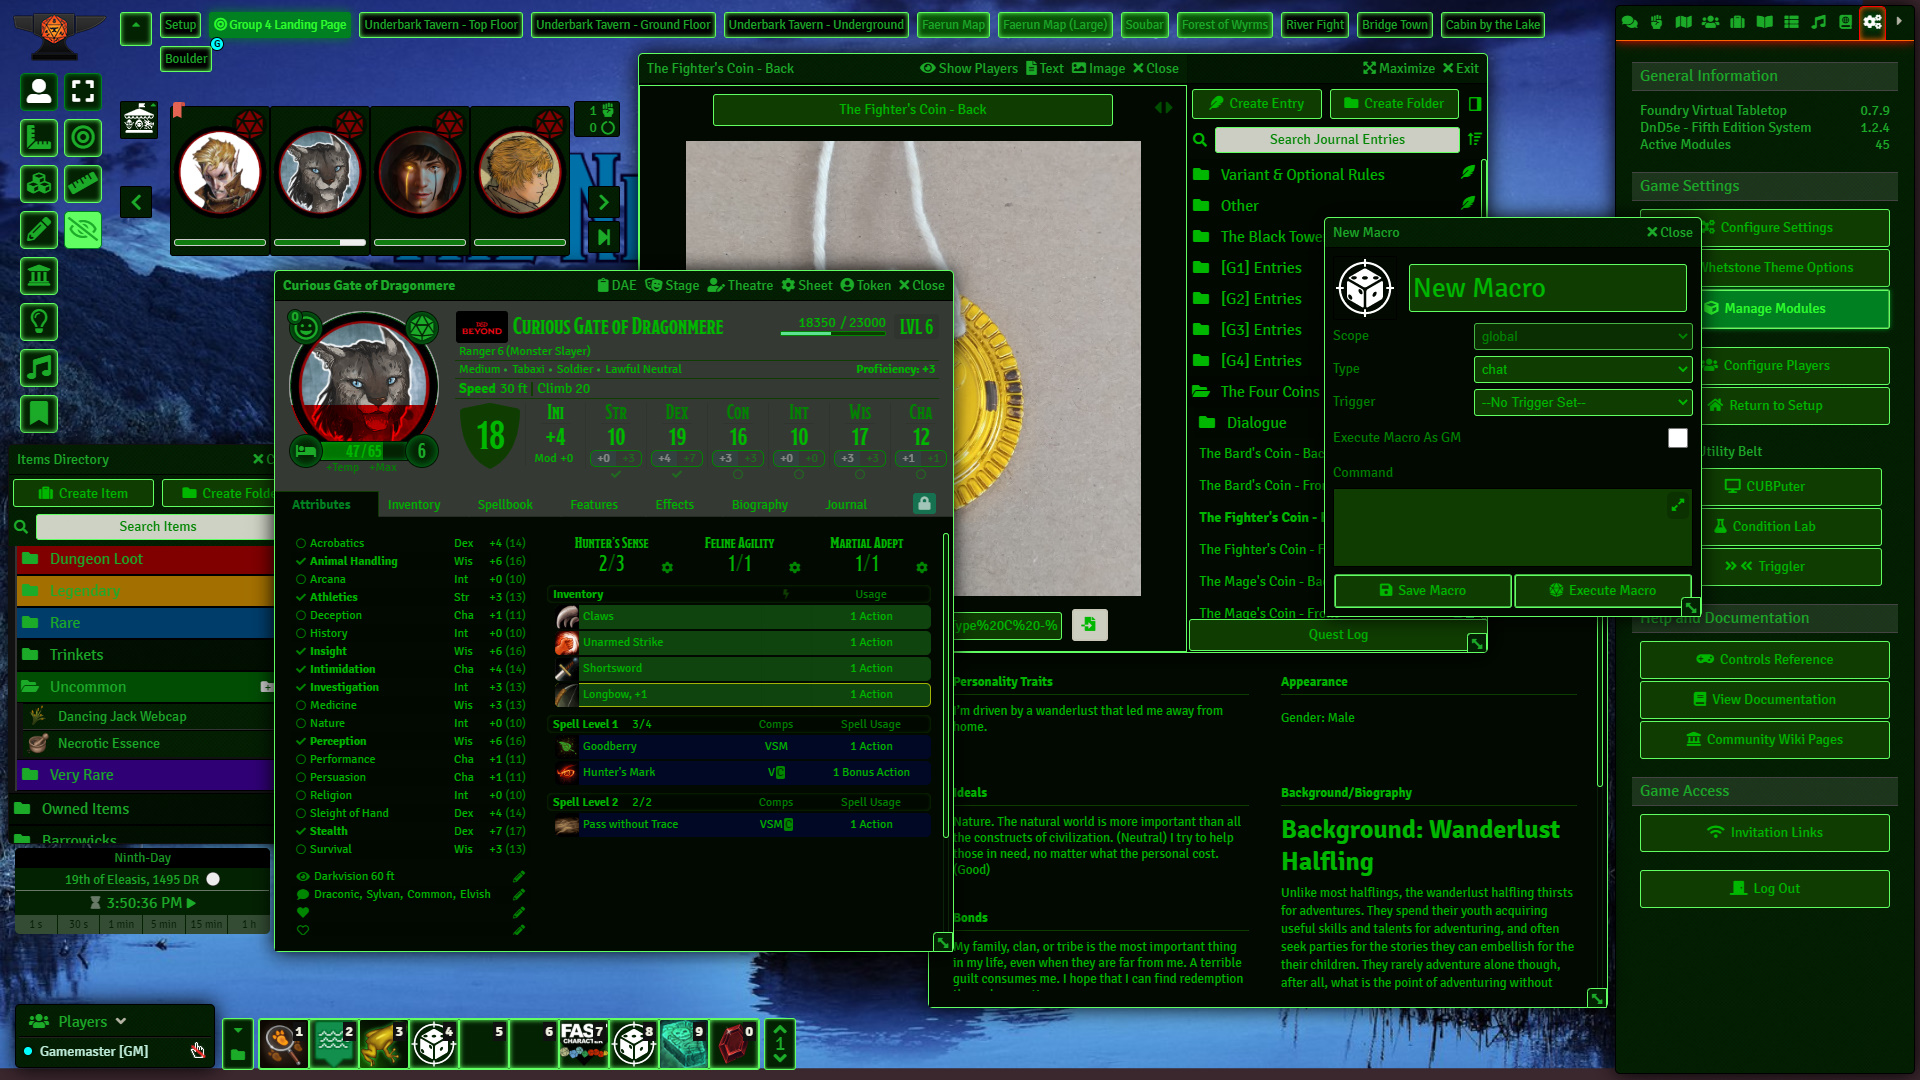Click the Journal Notes bookmark tool
Image resolution: width=1920 pixels, height=1080 pixels.
point(39,414)
